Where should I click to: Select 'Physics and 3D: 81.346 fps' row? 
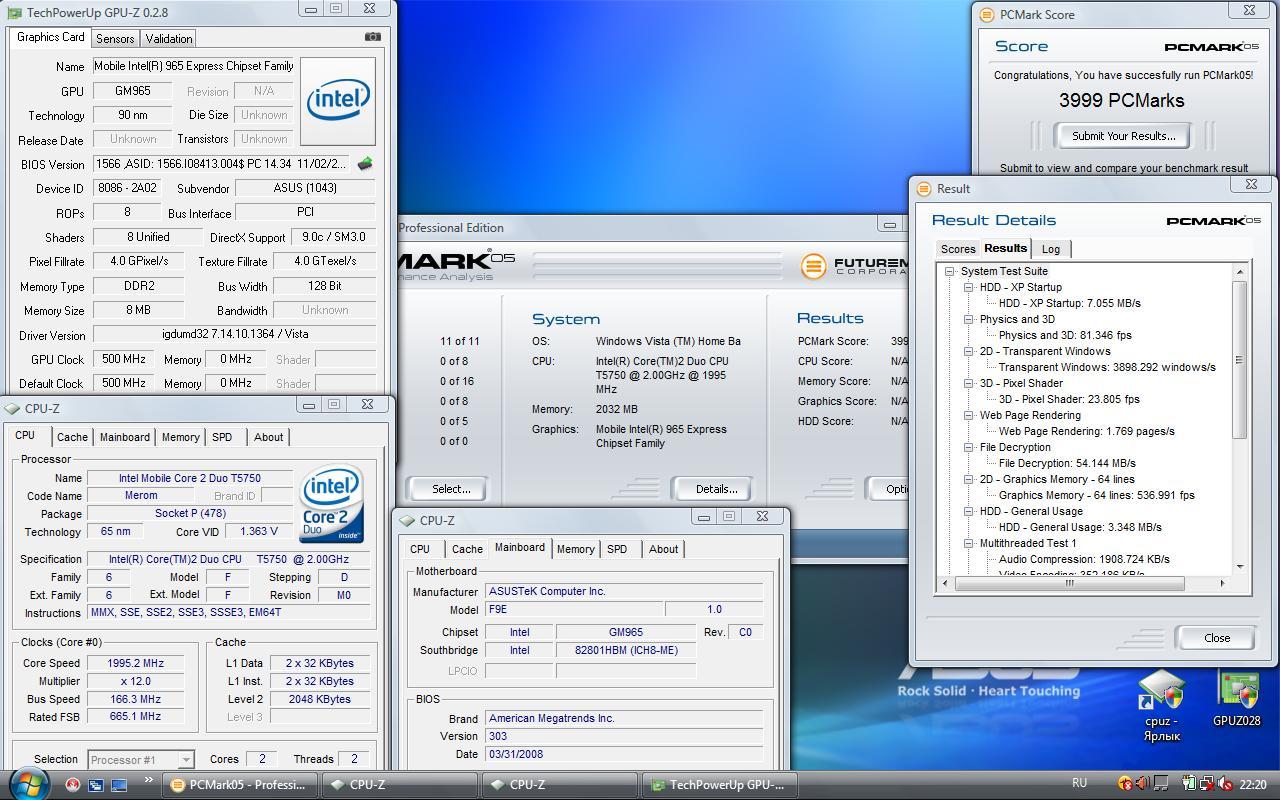click(x=1065, y=335)
